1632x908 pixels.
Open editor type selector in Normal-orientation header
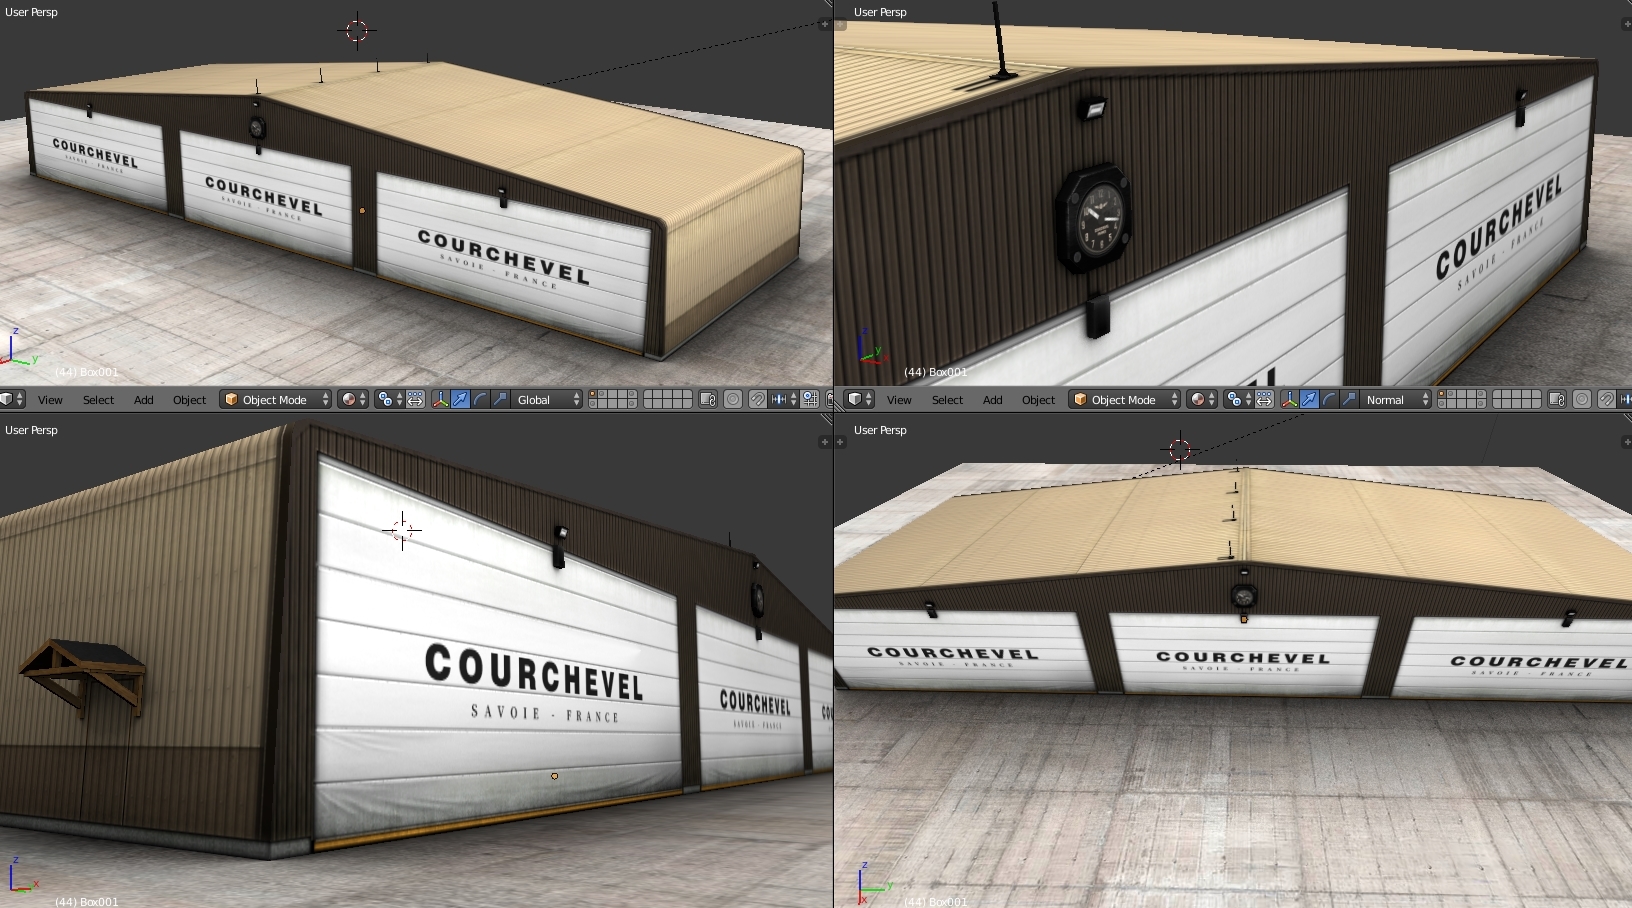pos(861,399)
